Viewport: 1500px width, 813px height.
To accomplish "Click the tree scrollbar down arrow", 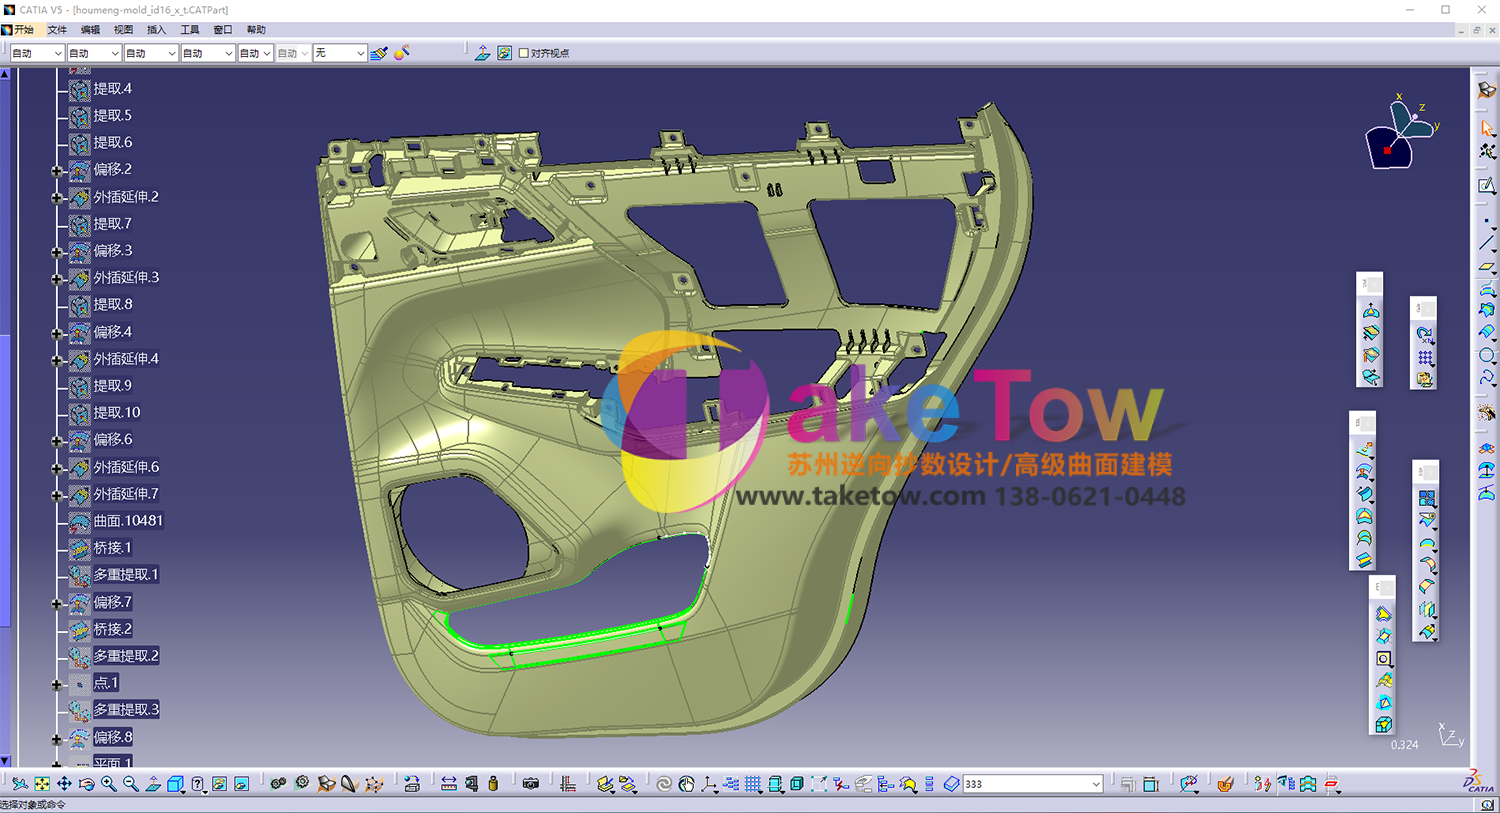I will [x=5, y=761].
